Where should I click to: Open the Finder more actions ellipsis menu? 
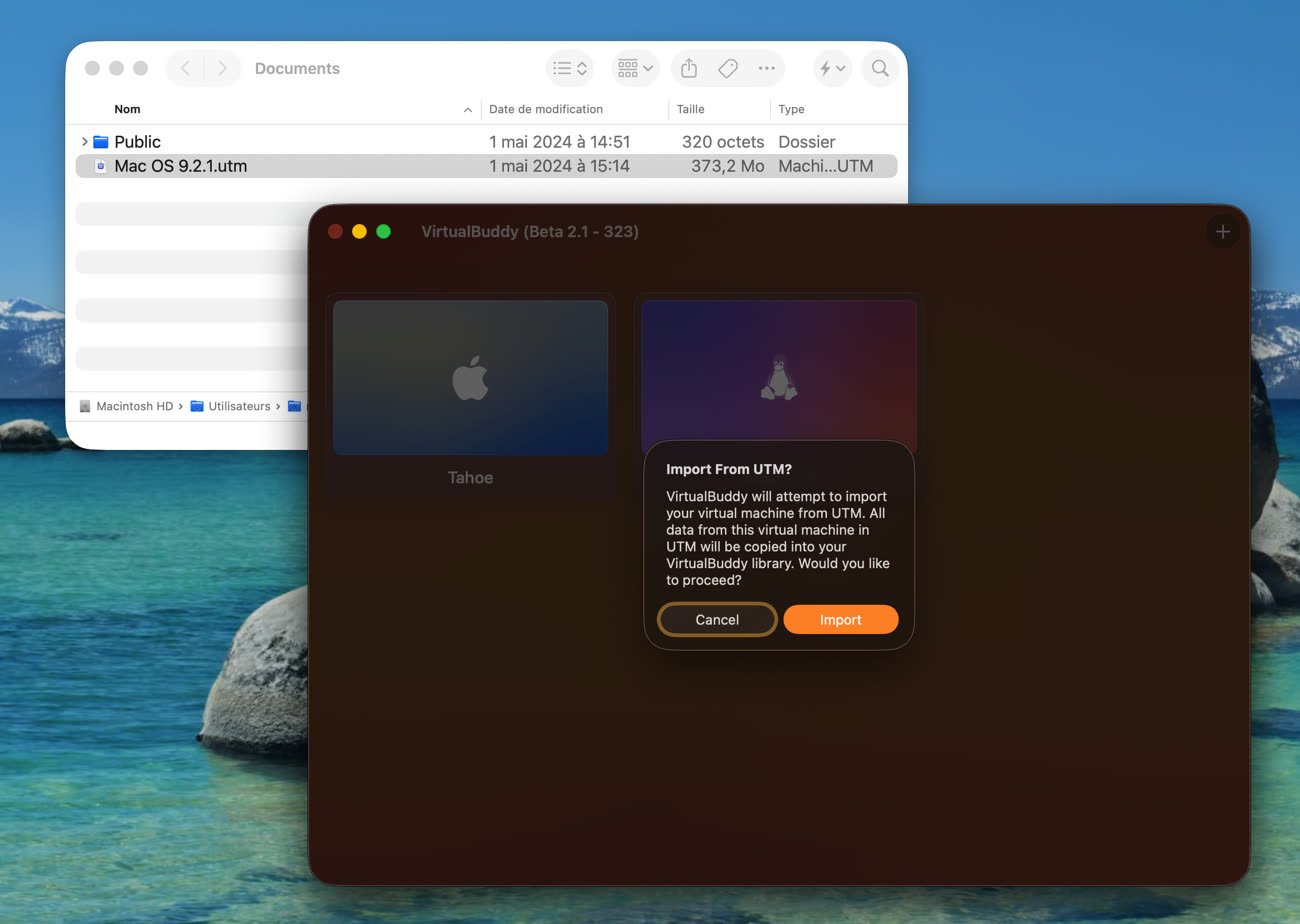[x=767, y=68]
